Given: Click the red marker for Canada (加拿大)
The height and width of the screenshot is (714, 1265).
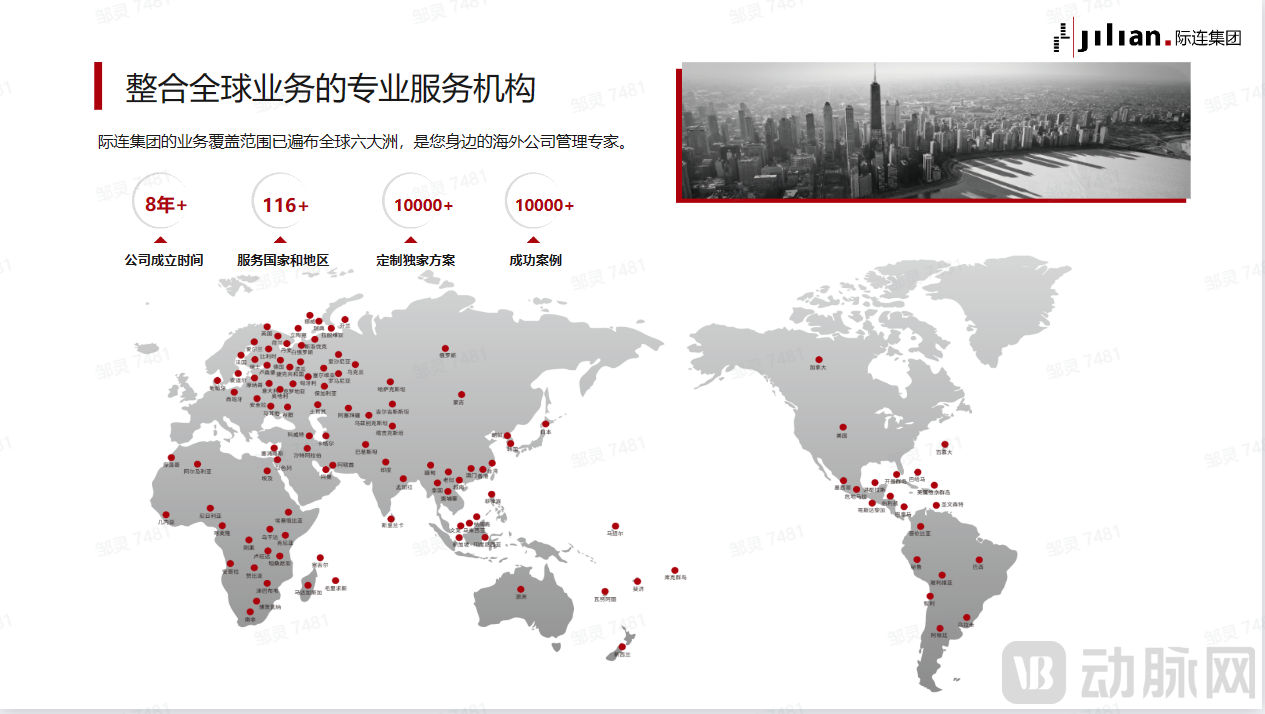Looking at the screenshot, I should tap(819, 359).
